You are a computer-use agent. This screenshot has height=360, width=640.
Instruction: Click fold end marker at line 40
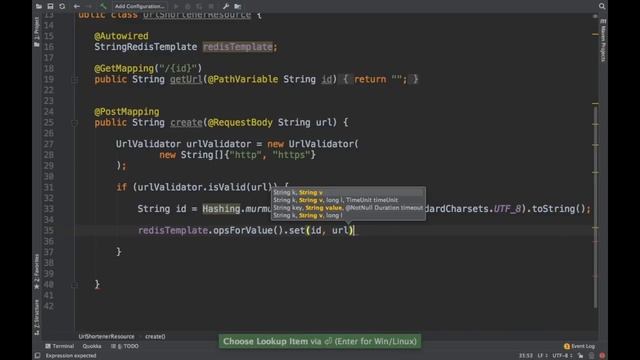pyautogui.click(x=75, y=285)
